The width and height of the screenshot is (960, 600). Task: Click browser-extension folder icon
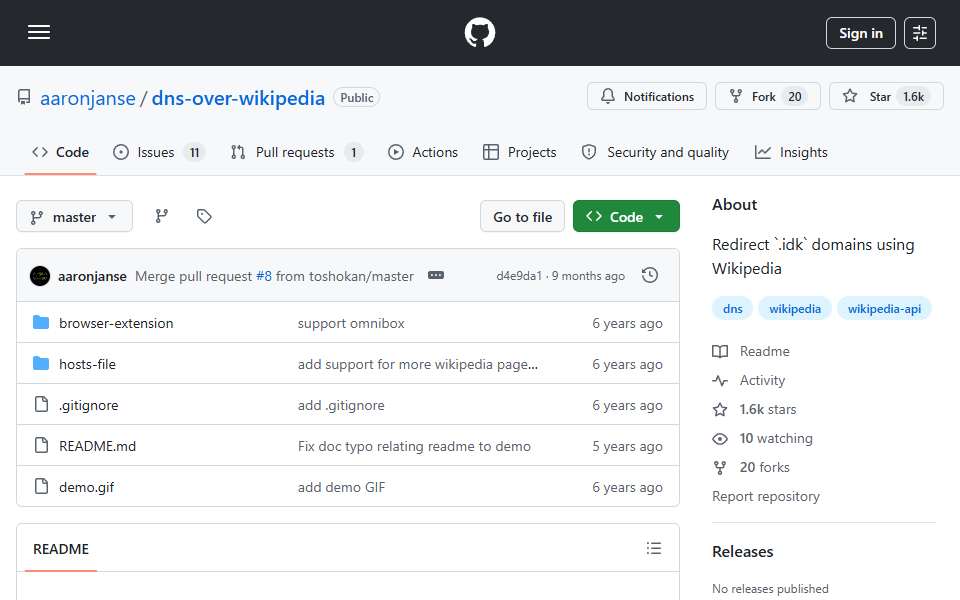pyautogui.click(x=41, y=322)
